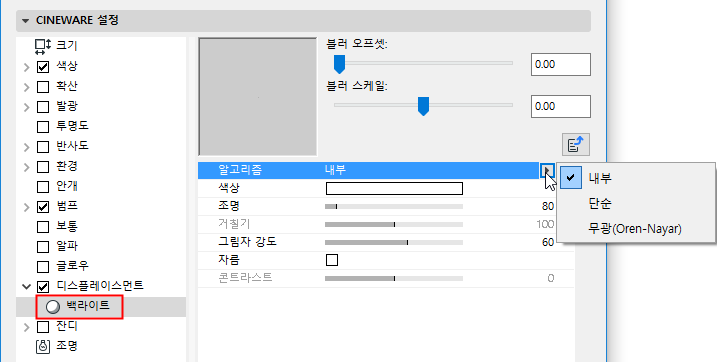Image resolution: width=717 pixels, height=362 pixels.
Task: Expand the 확산 tree node
Action: (x=27, y=87)
